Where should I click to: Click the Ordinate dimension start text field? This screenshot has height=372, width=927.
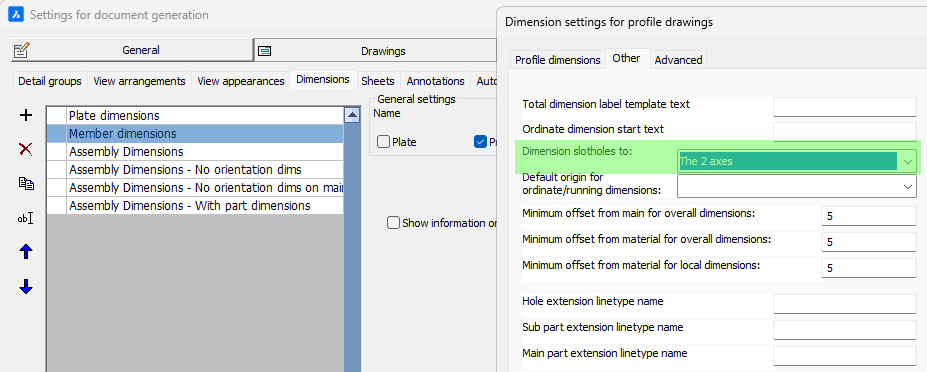tap(845, 131)
